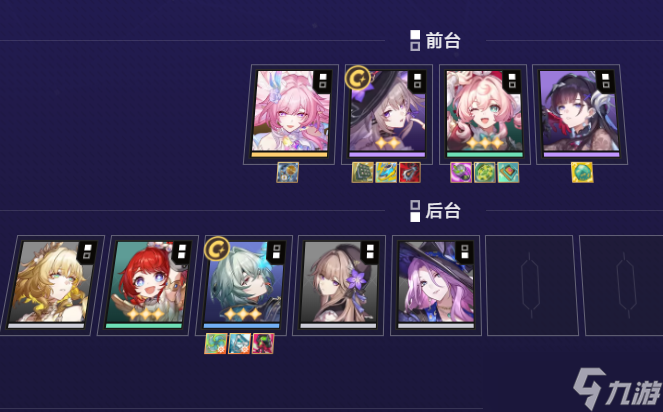This screenshot has width=663, height=412.
Task: Click the gold refresh badge on witch-hat front card
Action: pos(357,78)
